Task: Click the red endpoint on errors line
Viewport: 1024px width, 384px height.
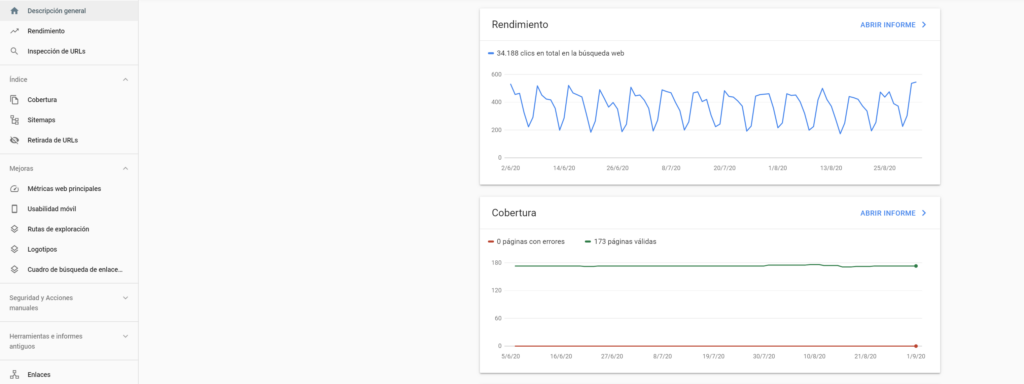Action: (916, 345)
